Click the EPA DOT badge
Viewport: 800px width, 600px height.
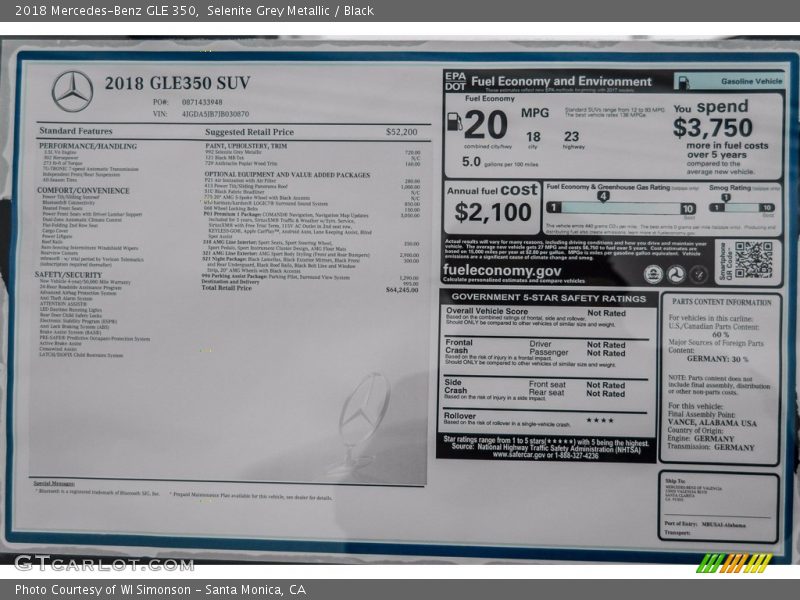pyautogui.click(x=455, y=81)
